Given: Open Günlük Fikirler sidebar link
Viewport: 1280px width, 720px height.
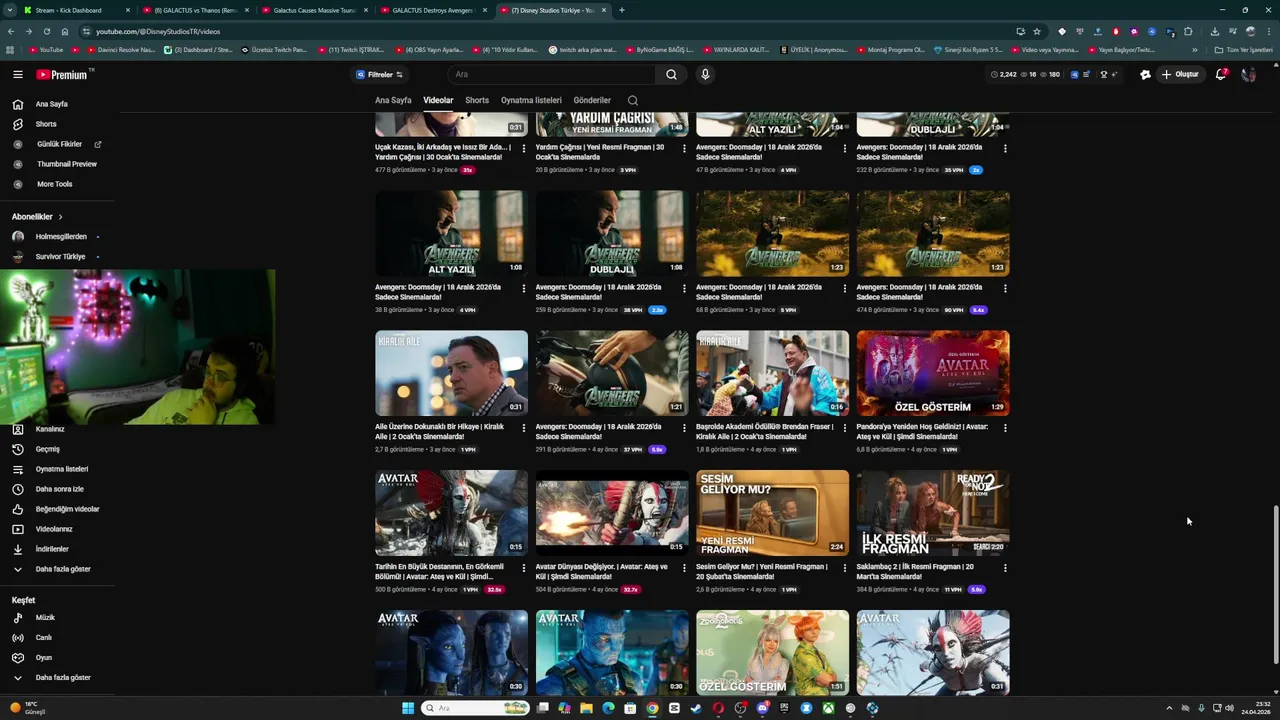Looking at the screenshot, I should coord(57,144).
